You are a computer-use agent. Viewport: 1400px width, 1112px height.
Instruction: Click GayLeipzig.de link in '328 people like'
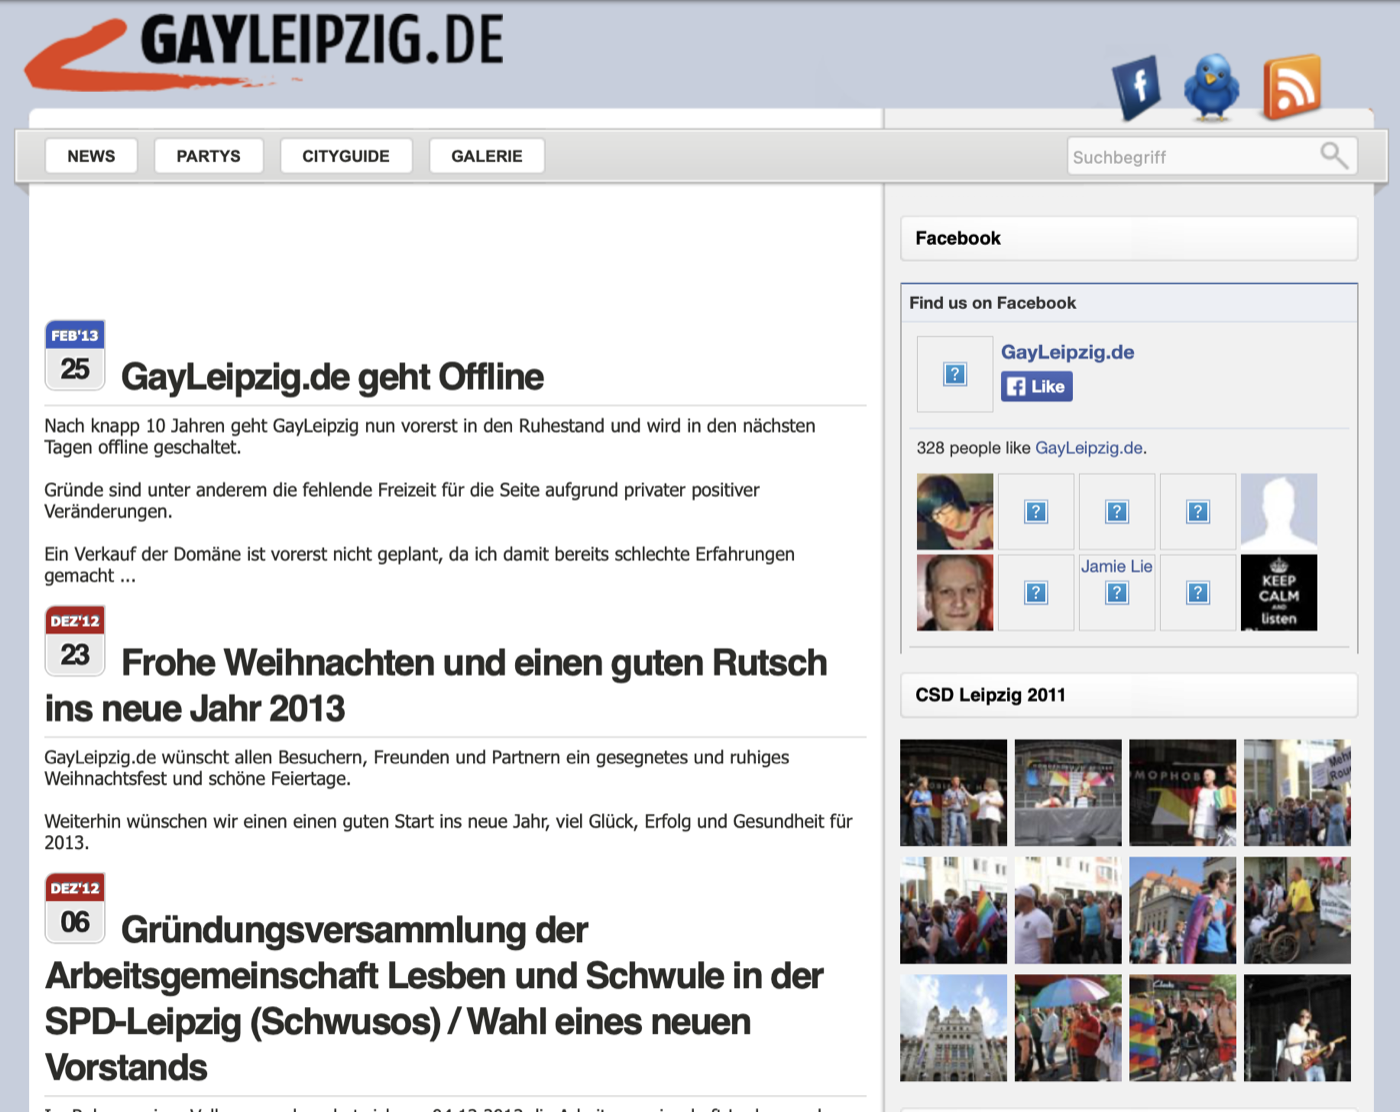(x=1089, y=448)
